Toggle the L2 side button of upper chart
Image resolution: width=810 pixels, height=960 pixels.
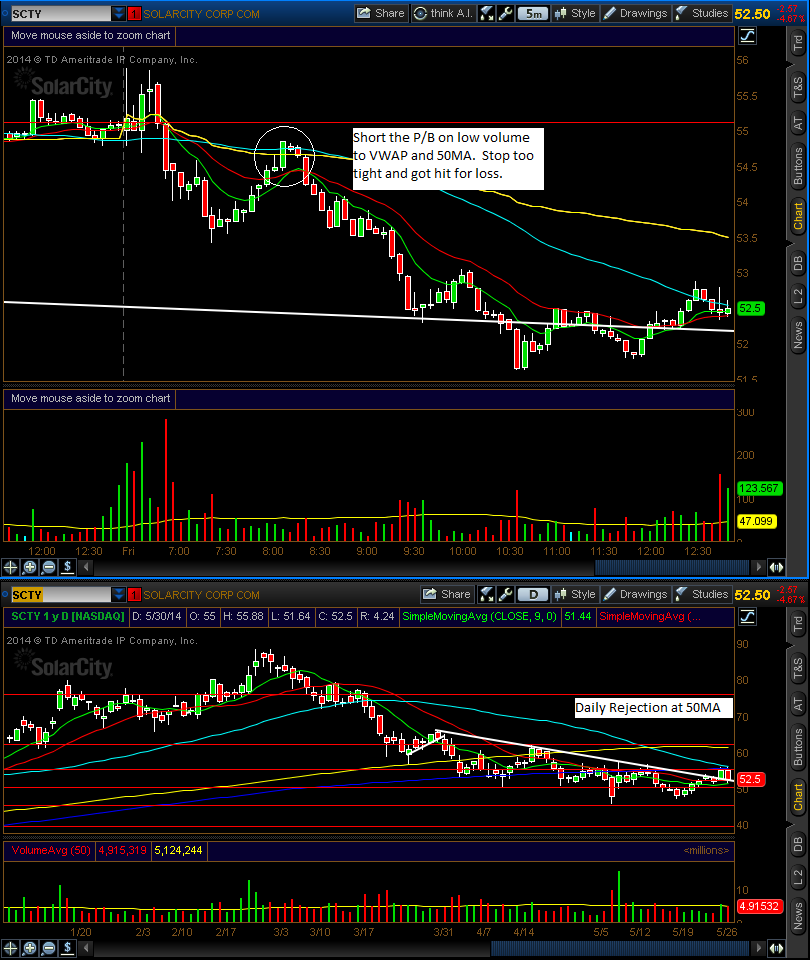point(797,297)
